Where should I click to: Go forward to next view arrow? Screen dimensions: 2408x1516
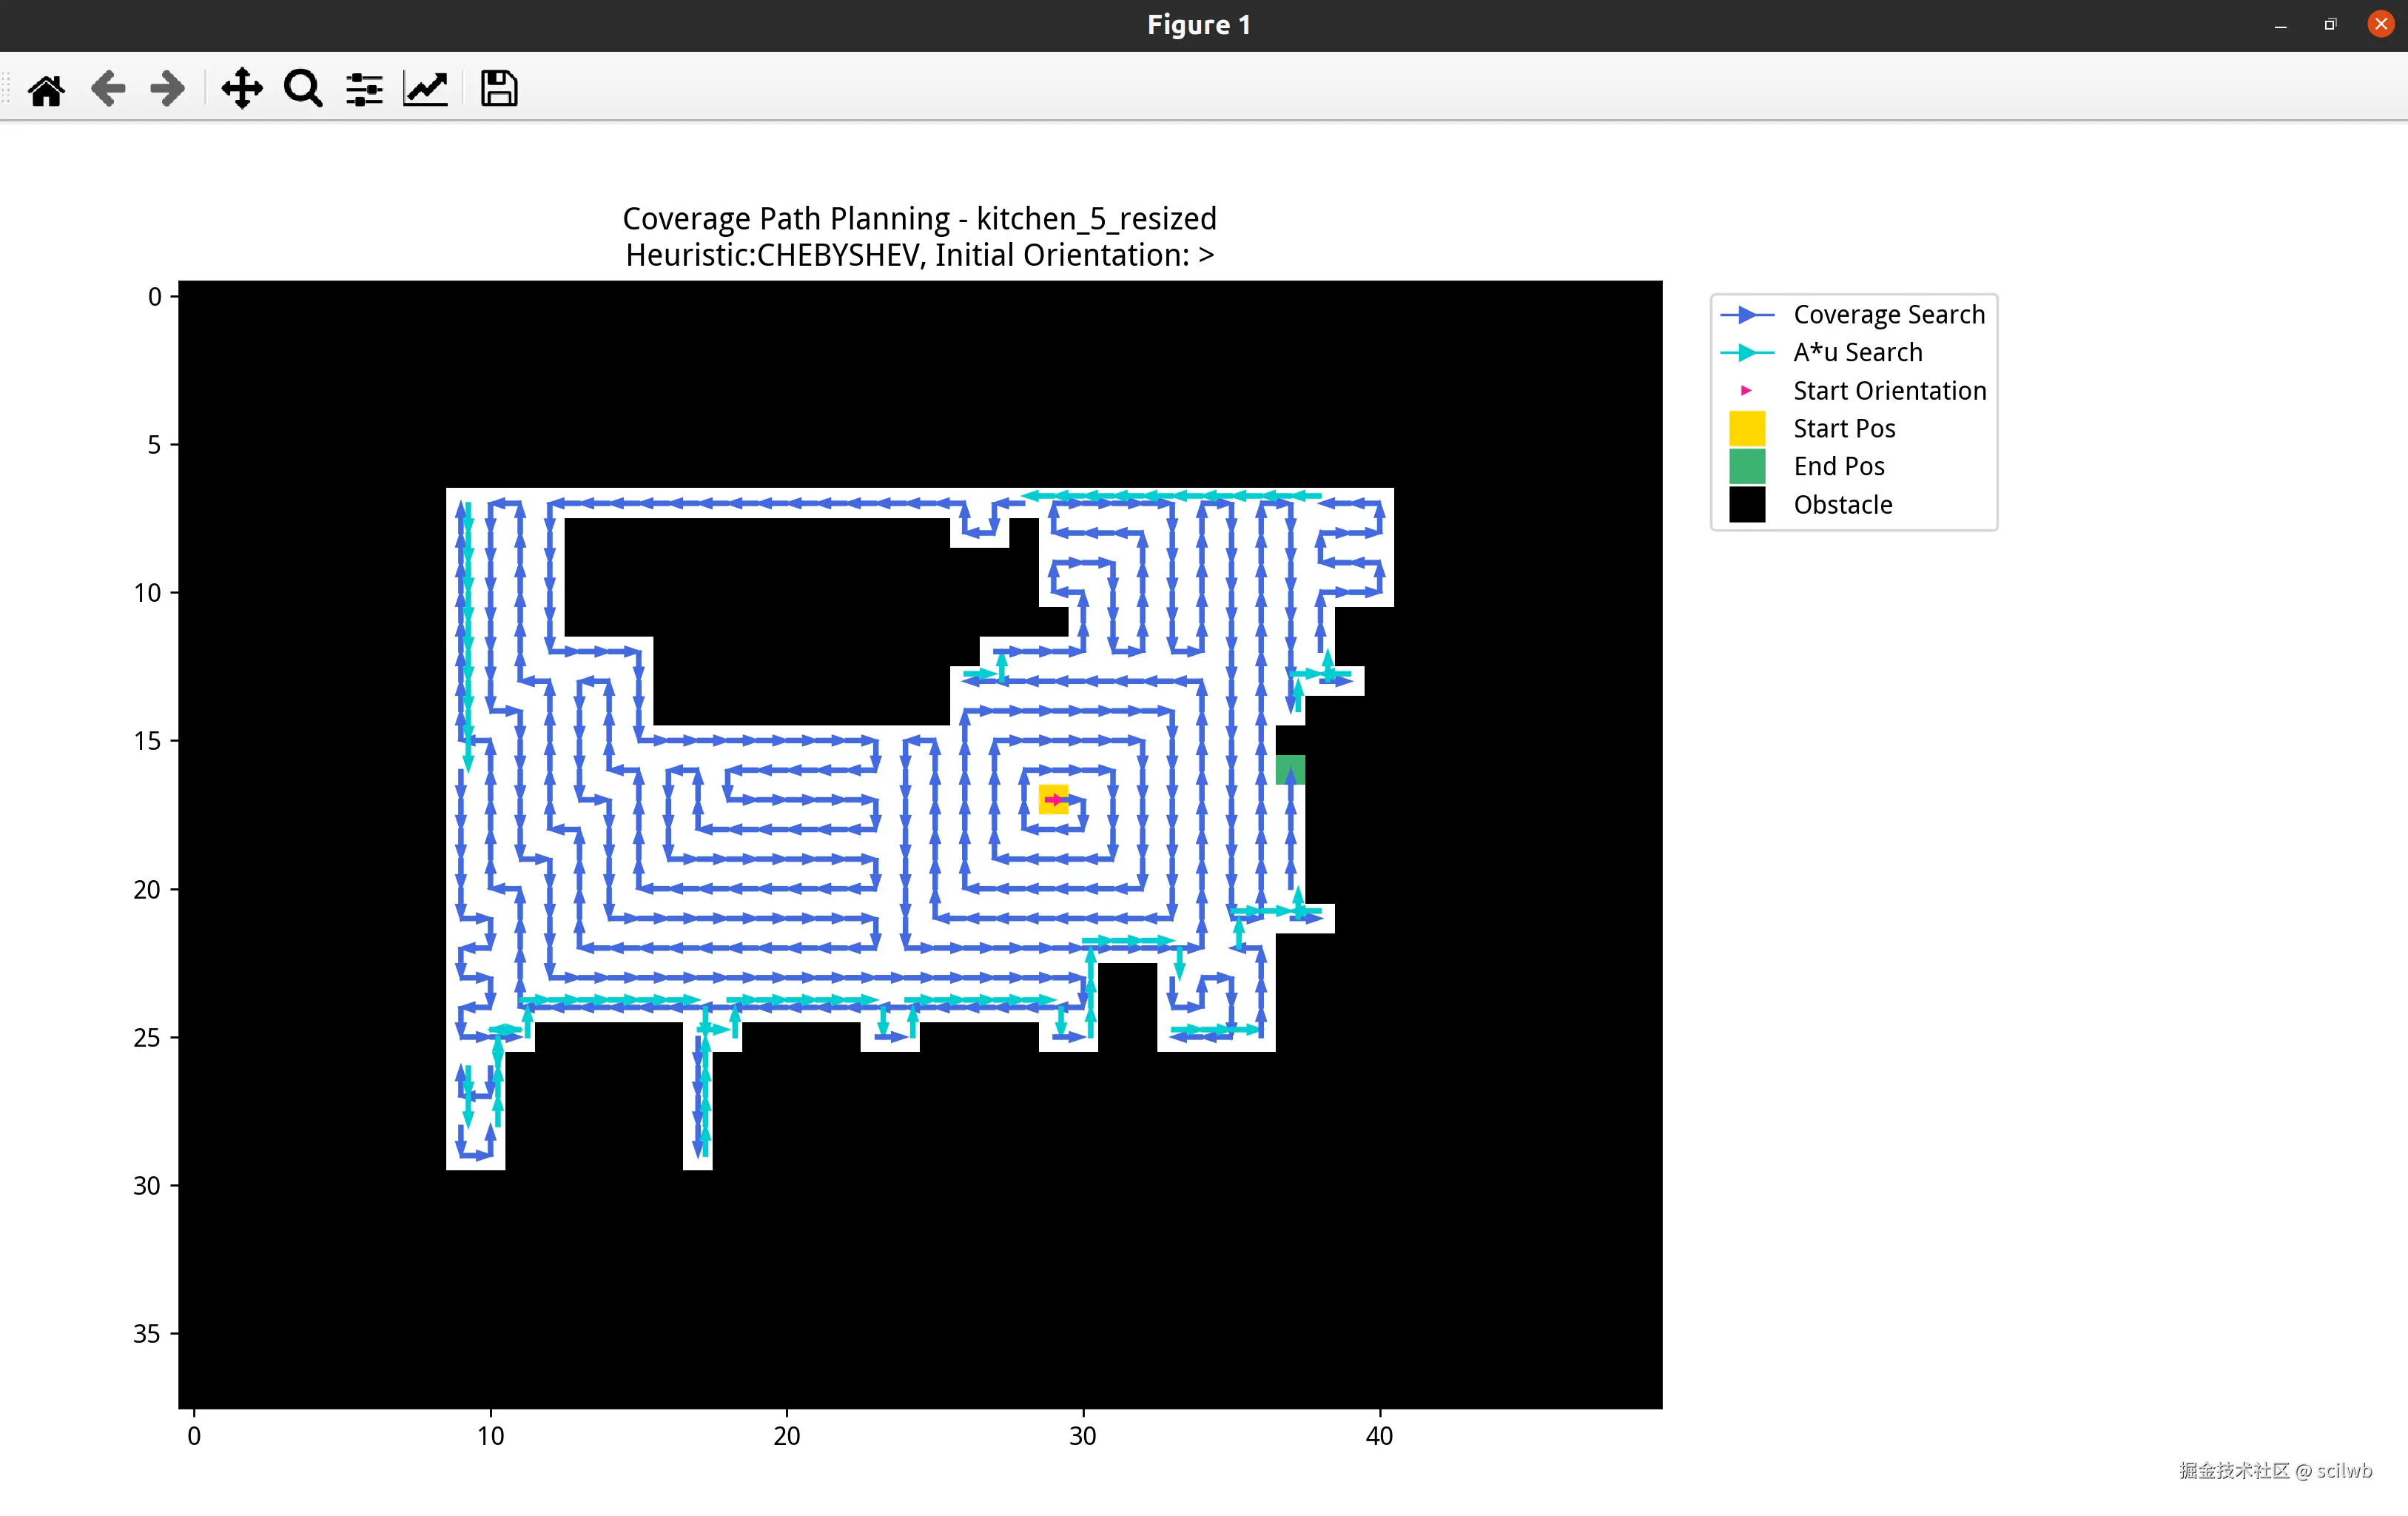[167, 89]
